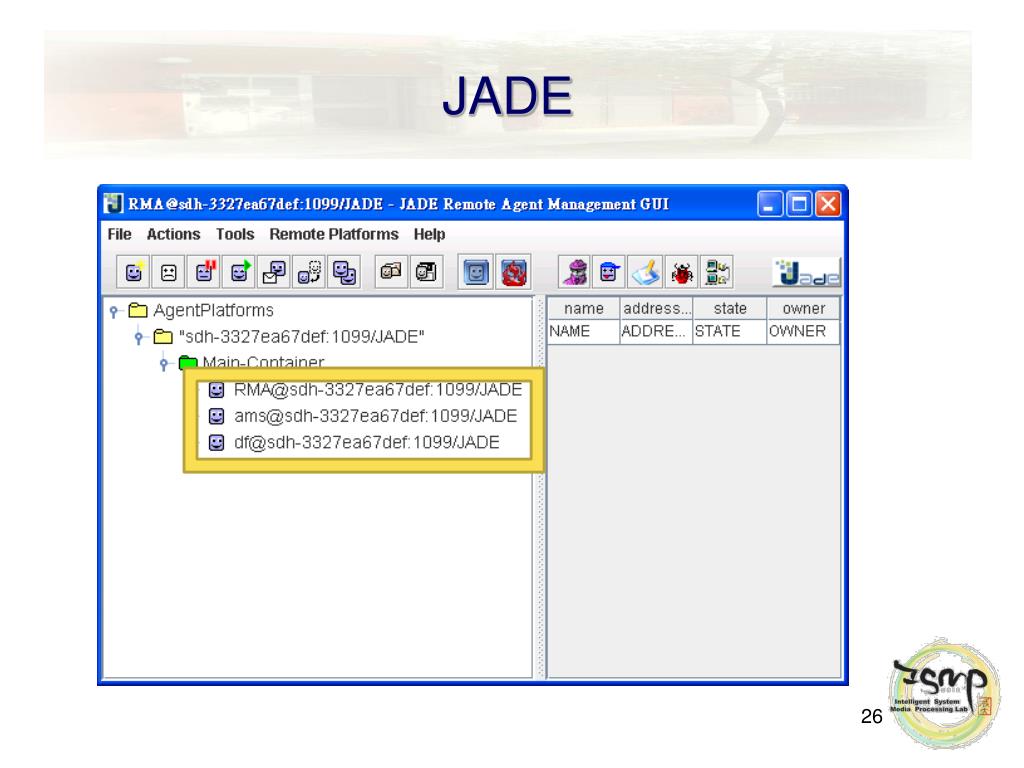Screen dimensions: 1024x768
Task: Minimize the JADE RMA window
Action: pyautogui.click(x=770, y=204)
